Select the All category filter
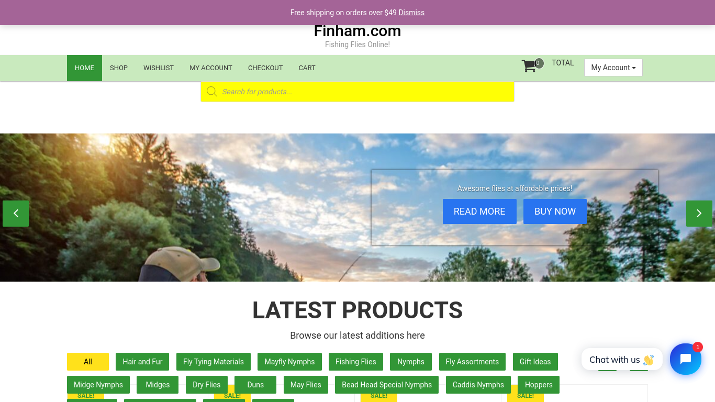Viewport: 715px width, 402px height. tap(88, 362)
